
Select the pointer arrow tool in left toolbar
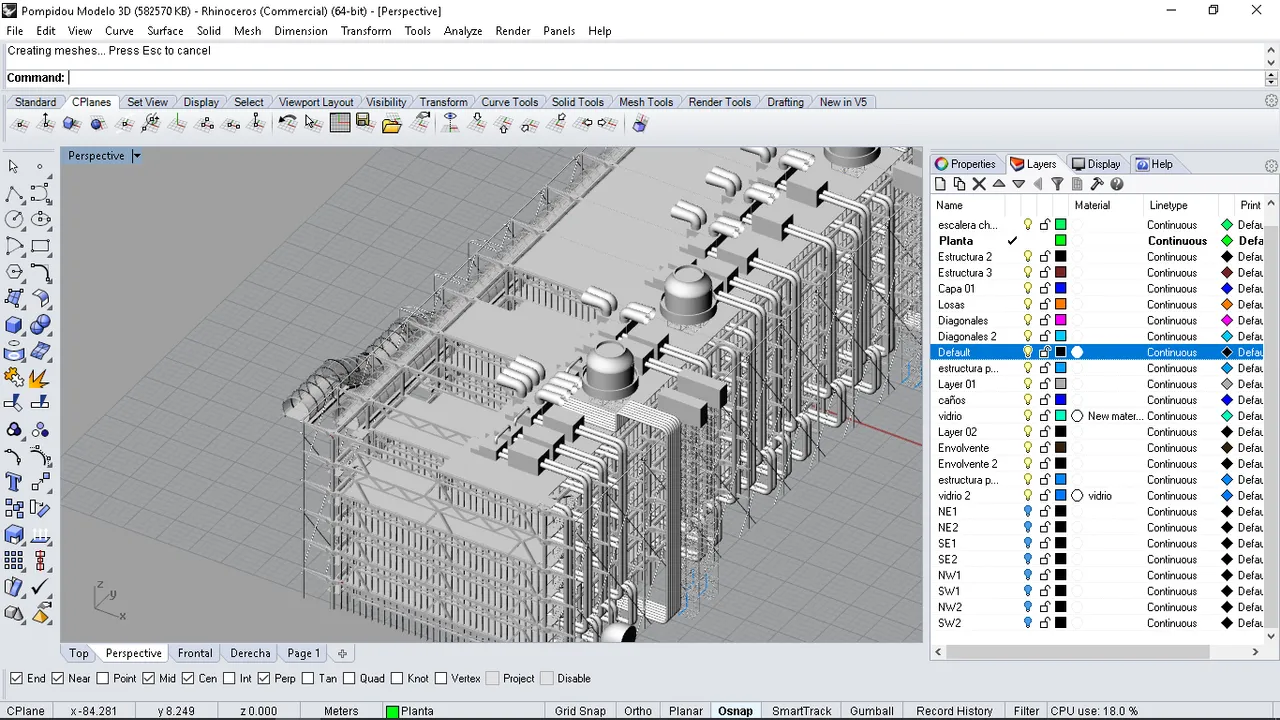point(14,166)
